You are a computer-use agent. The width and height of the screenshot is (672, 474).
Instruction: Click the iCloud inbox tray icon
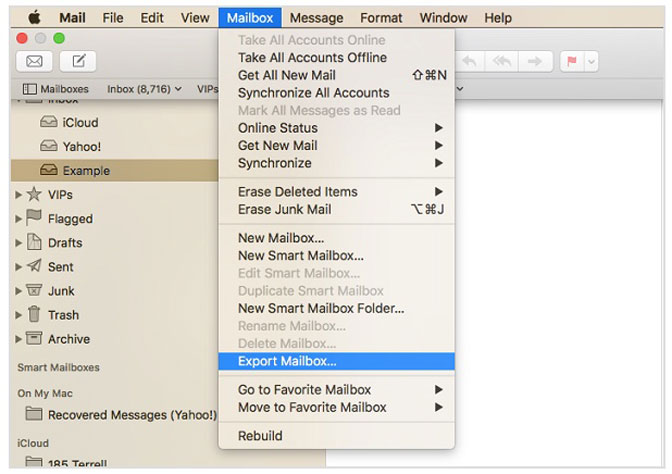click(x=49, y=122)
